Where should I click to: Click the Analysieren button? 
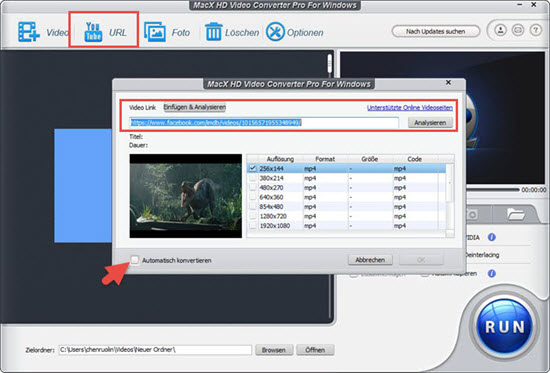430,123
